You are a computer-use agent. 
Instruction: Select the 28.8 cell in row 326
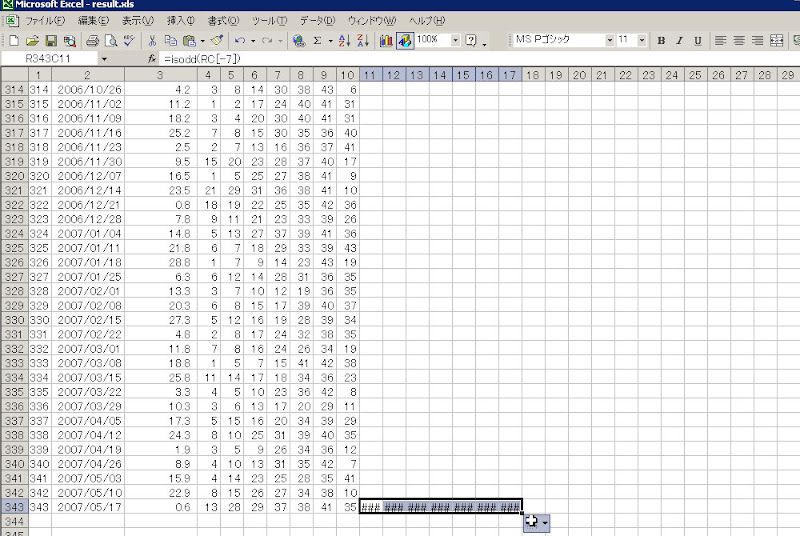click(161, 262)
